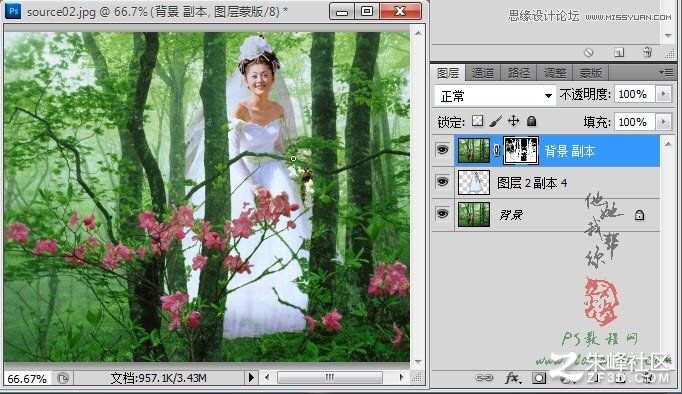Click mask link icon on 背景 副本
Image resolution: width=682 pixels, height=394 pixels.
(x=496, y=150)
